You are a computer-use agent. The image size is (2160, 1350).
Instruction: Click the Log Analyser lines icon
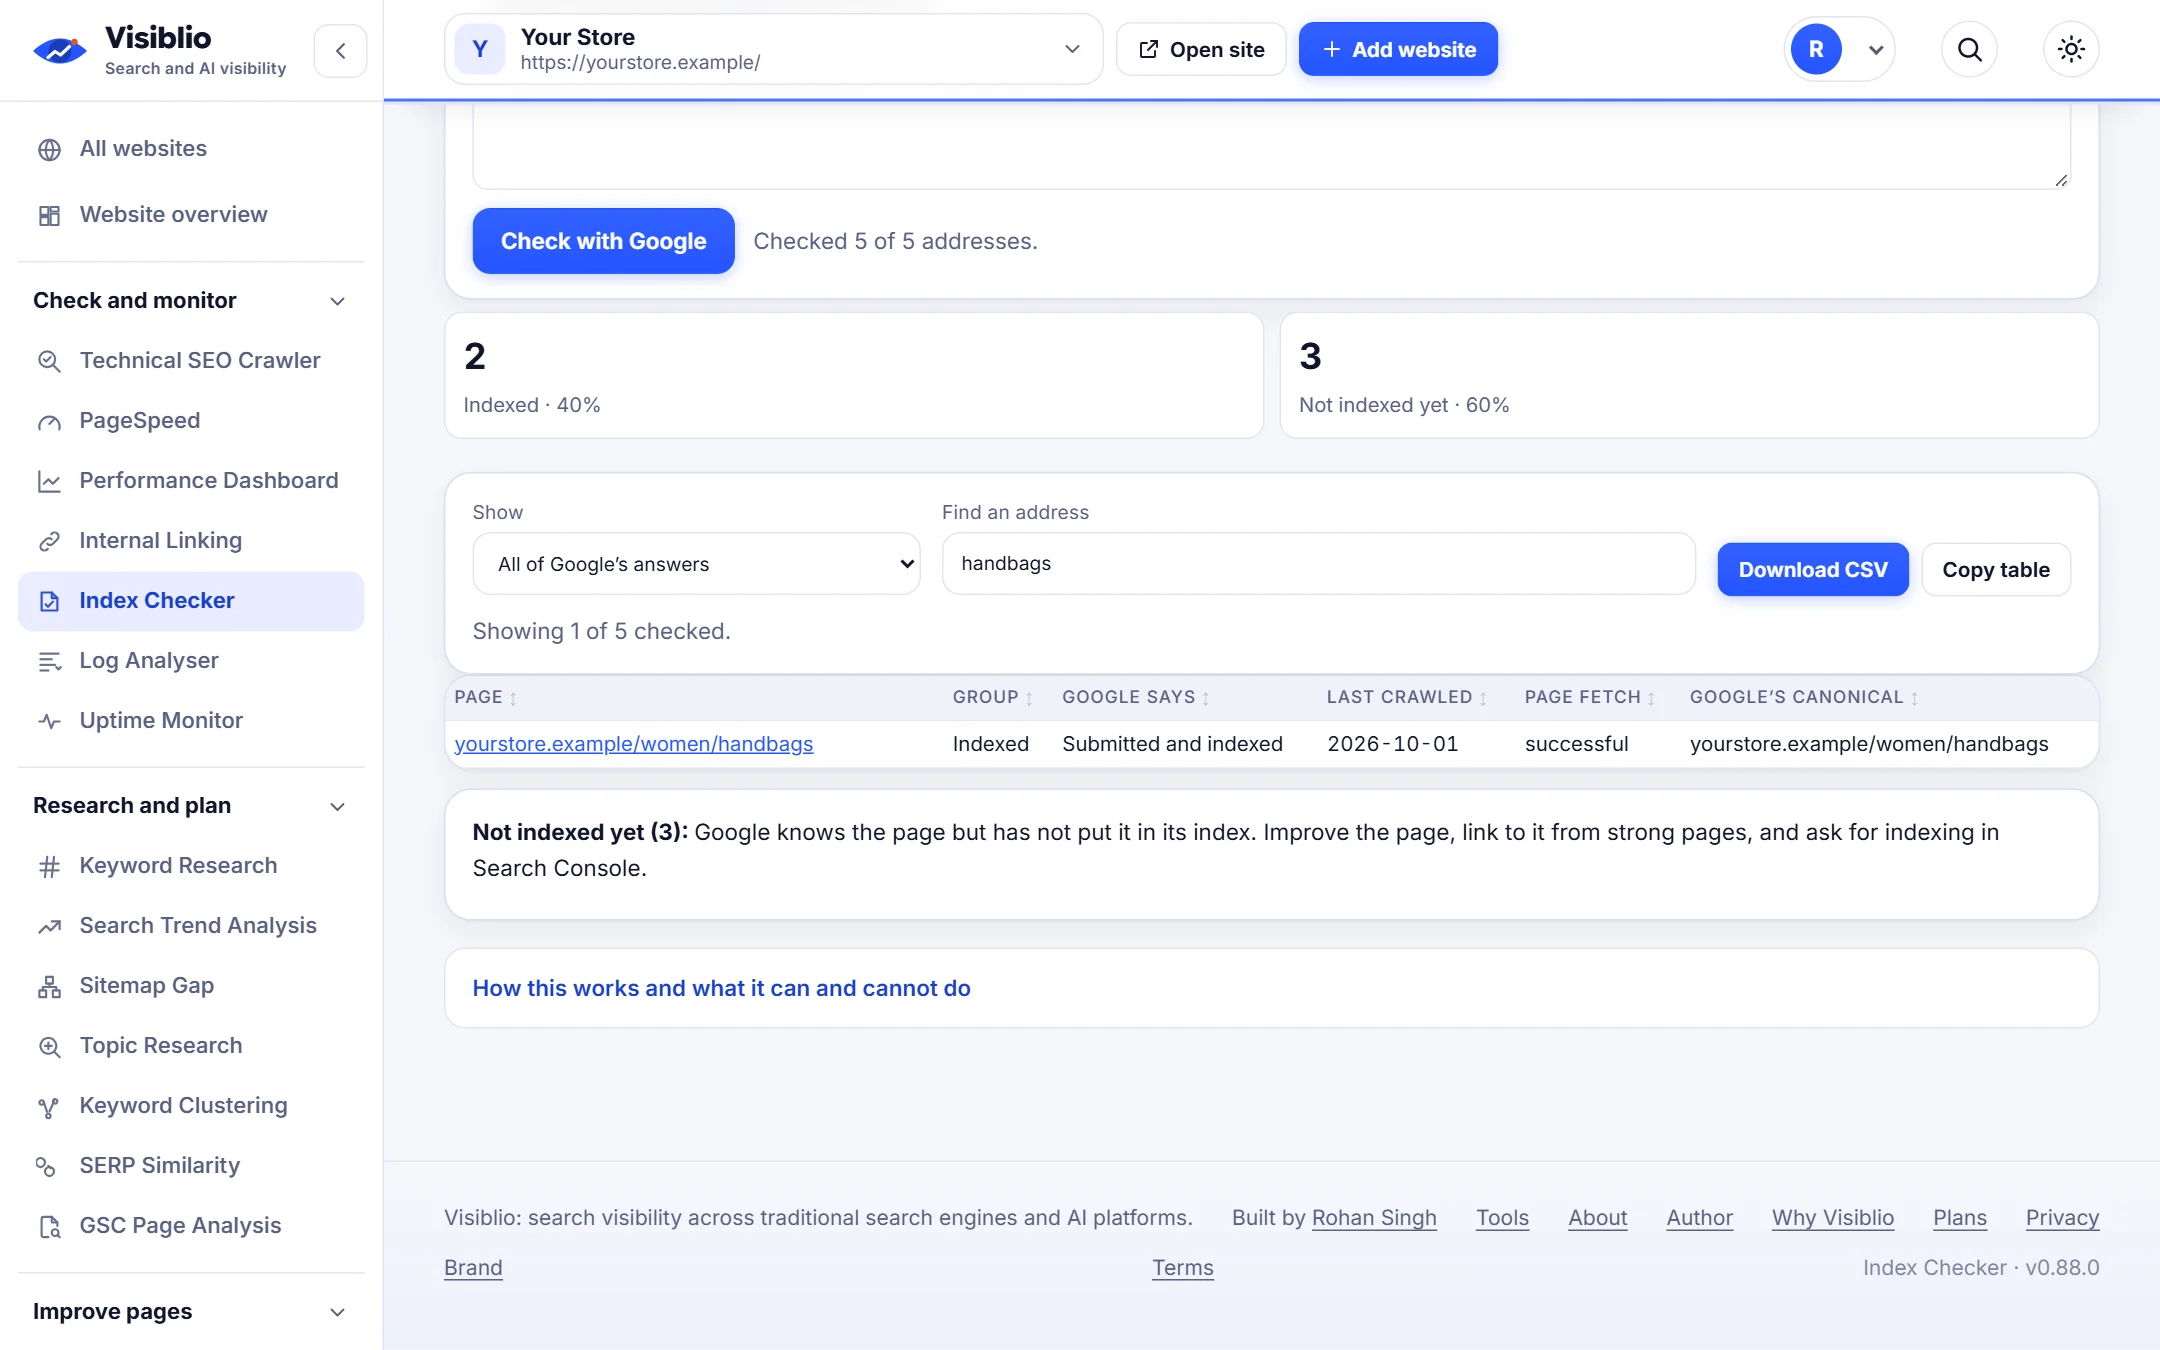[49, 661]
